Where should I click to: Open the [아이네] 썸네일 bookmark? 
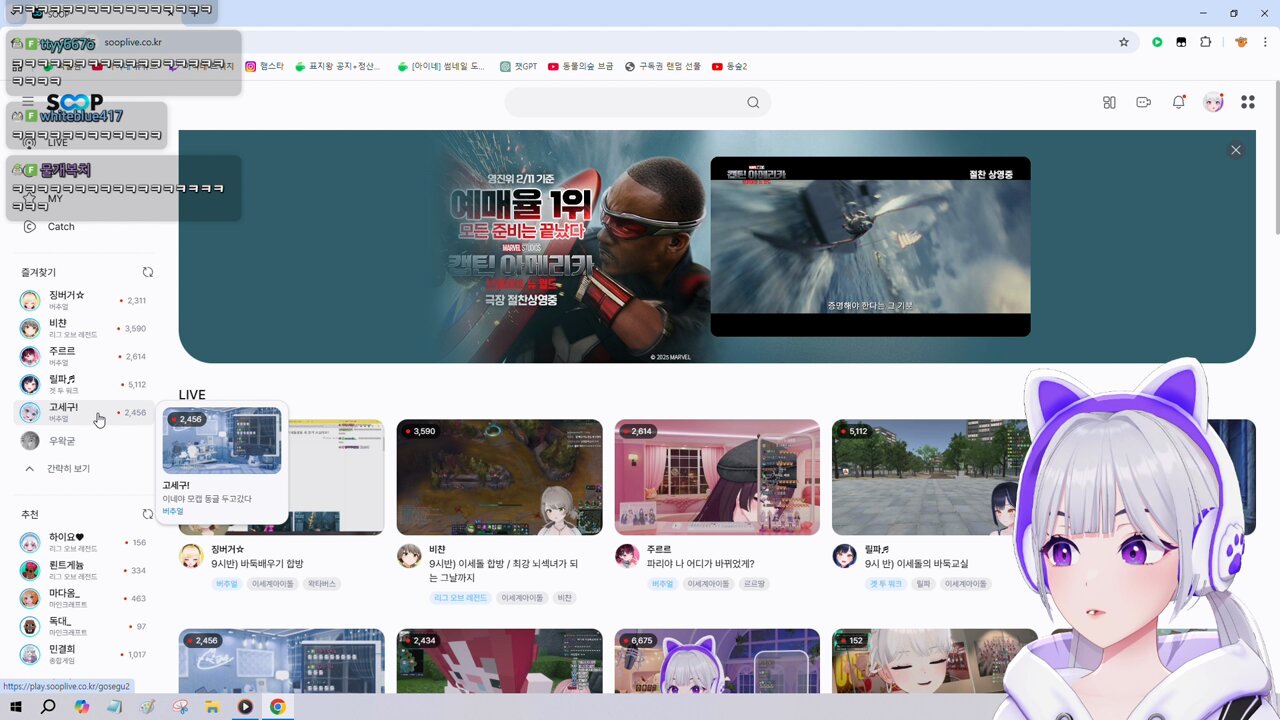point(441,67)
